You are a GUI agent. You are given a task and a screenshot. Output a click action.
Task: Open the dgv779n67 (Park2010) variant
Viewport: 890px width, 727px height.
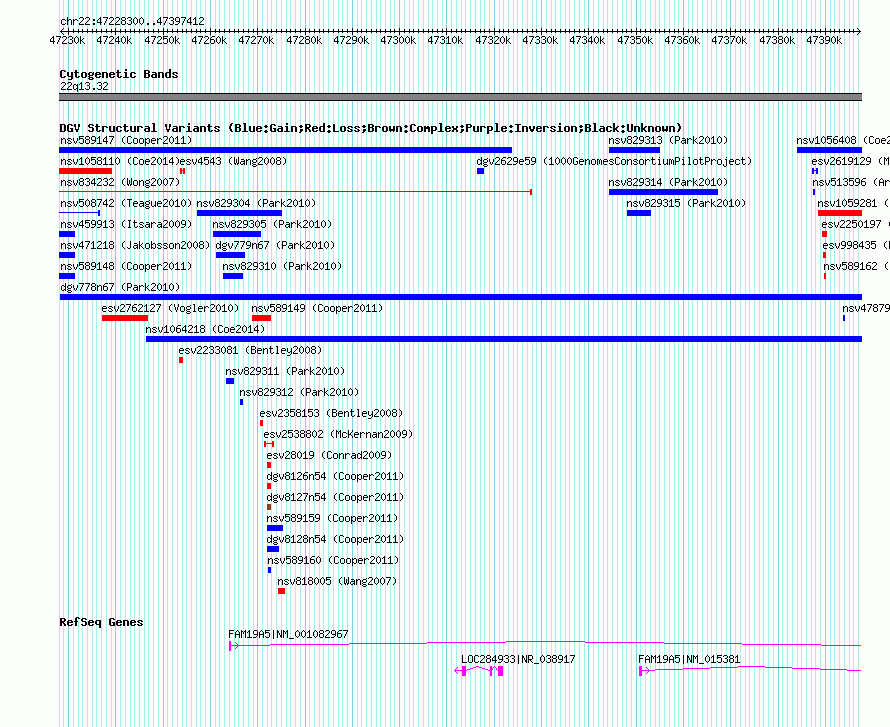(275, 245)
